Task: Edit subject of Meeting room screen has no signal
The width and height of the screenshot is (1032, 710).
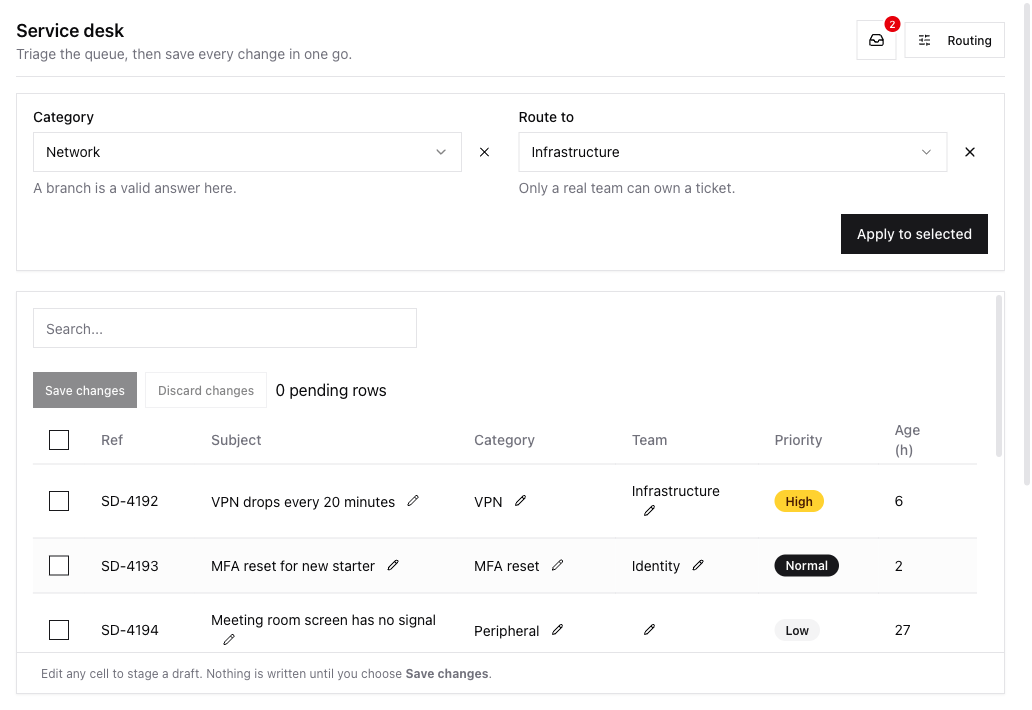Action: point(228,640)
